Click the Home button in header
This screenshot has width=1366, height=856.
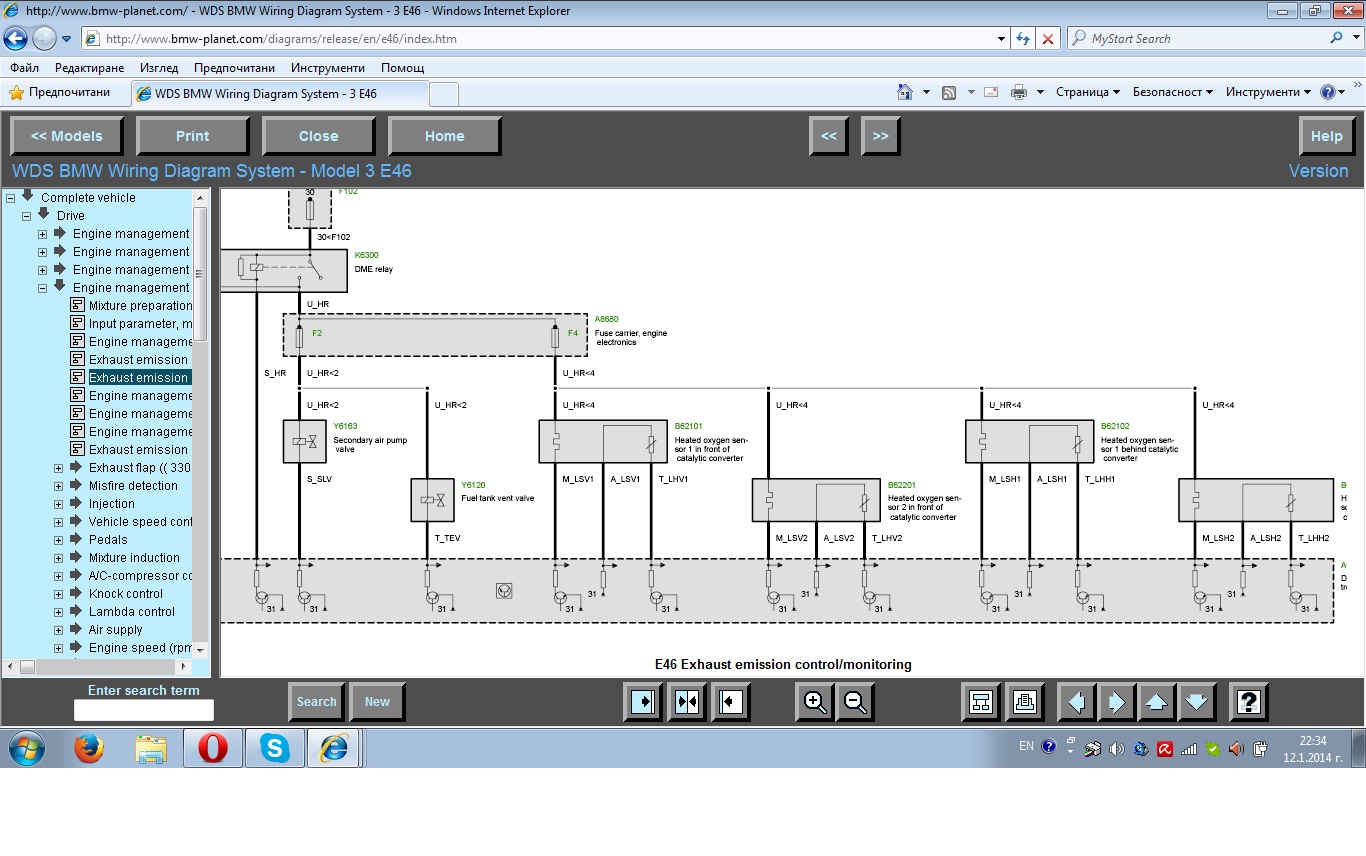[x=445, y=136]
